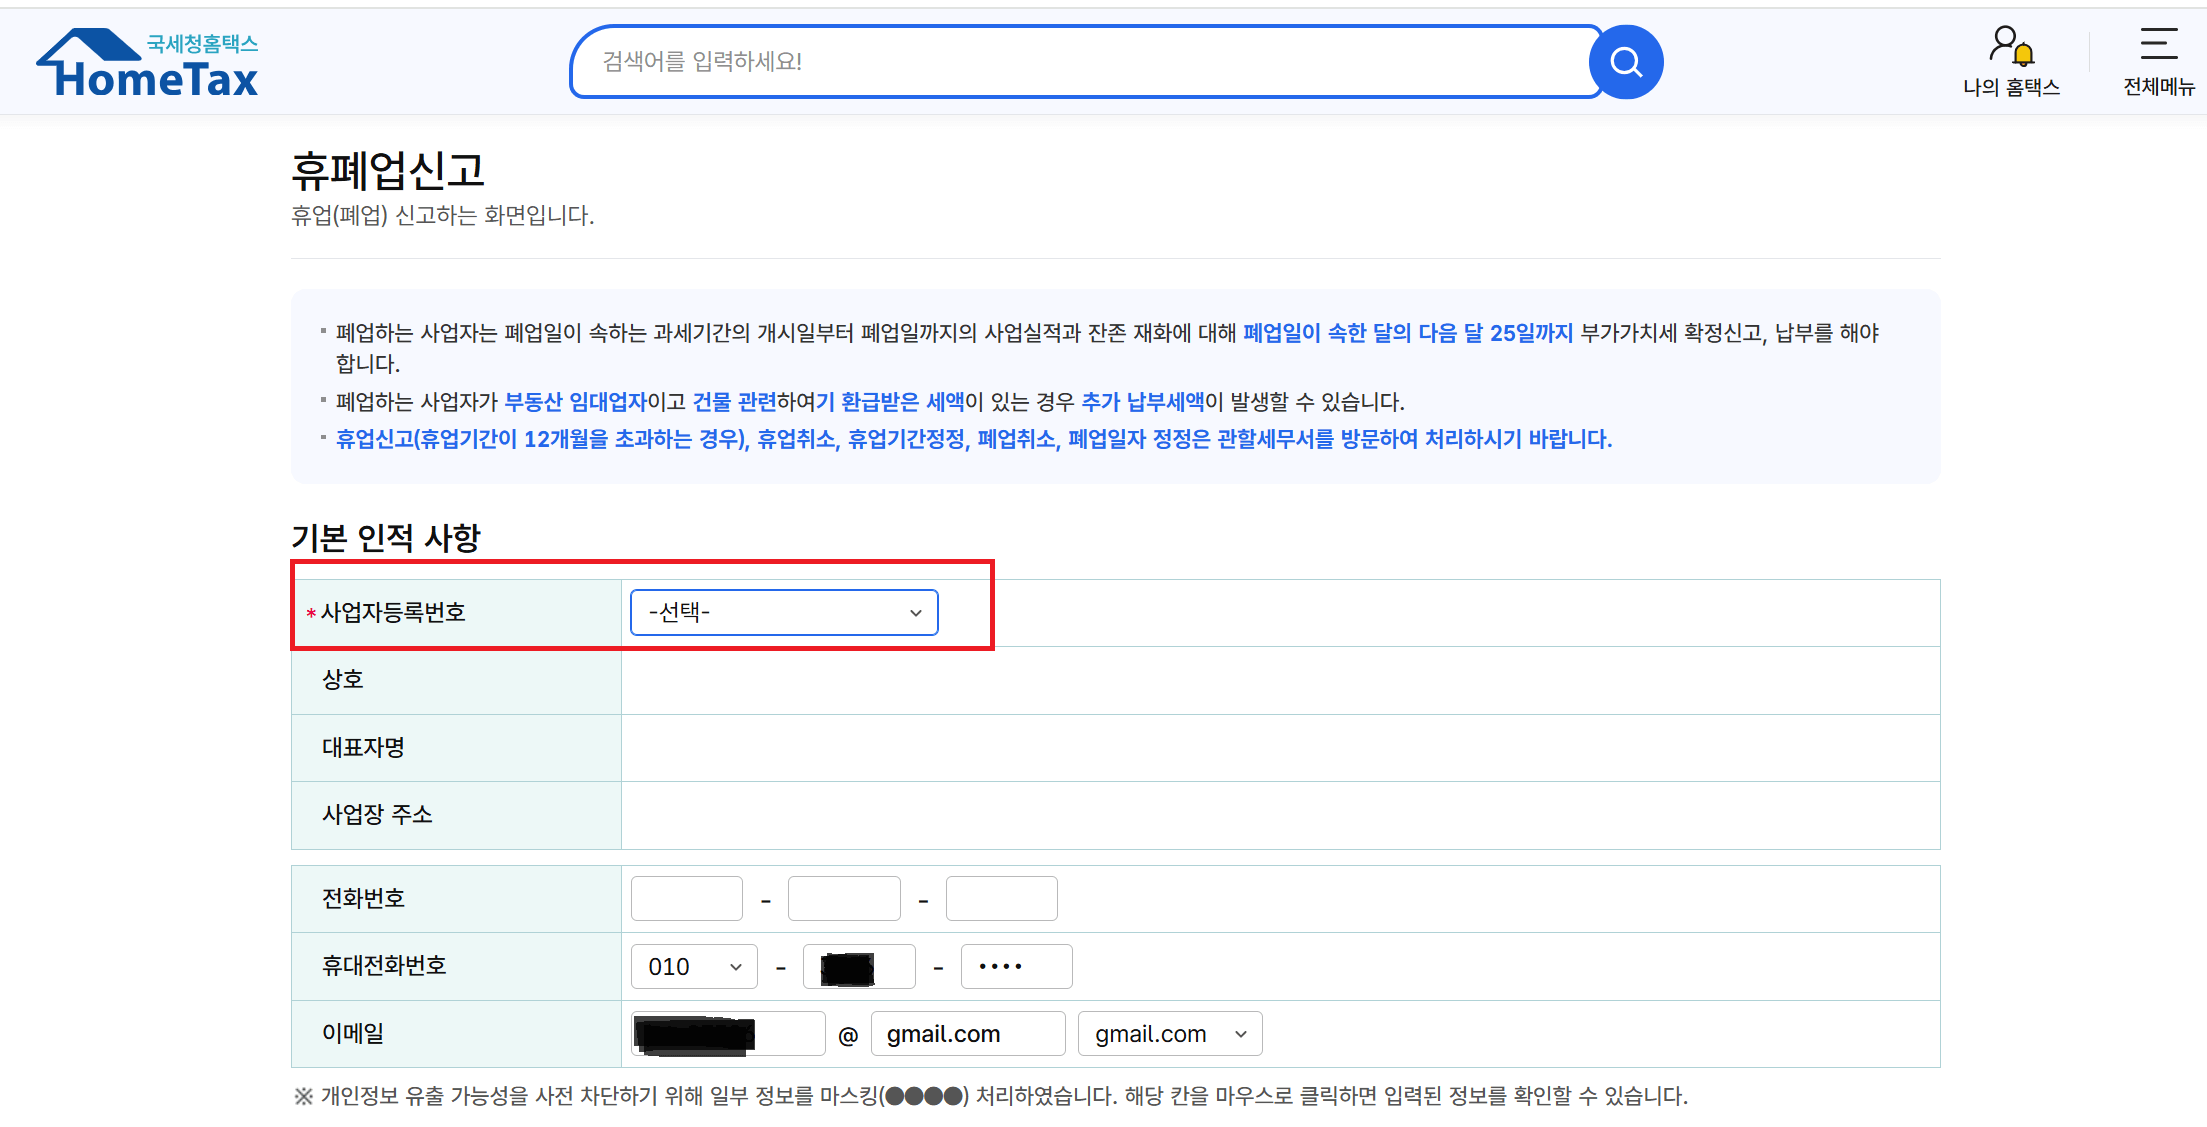Open 전체메뉴 hamburger menu icon
Viewport: 2207px width, 1127px height.
(2158, 45)
